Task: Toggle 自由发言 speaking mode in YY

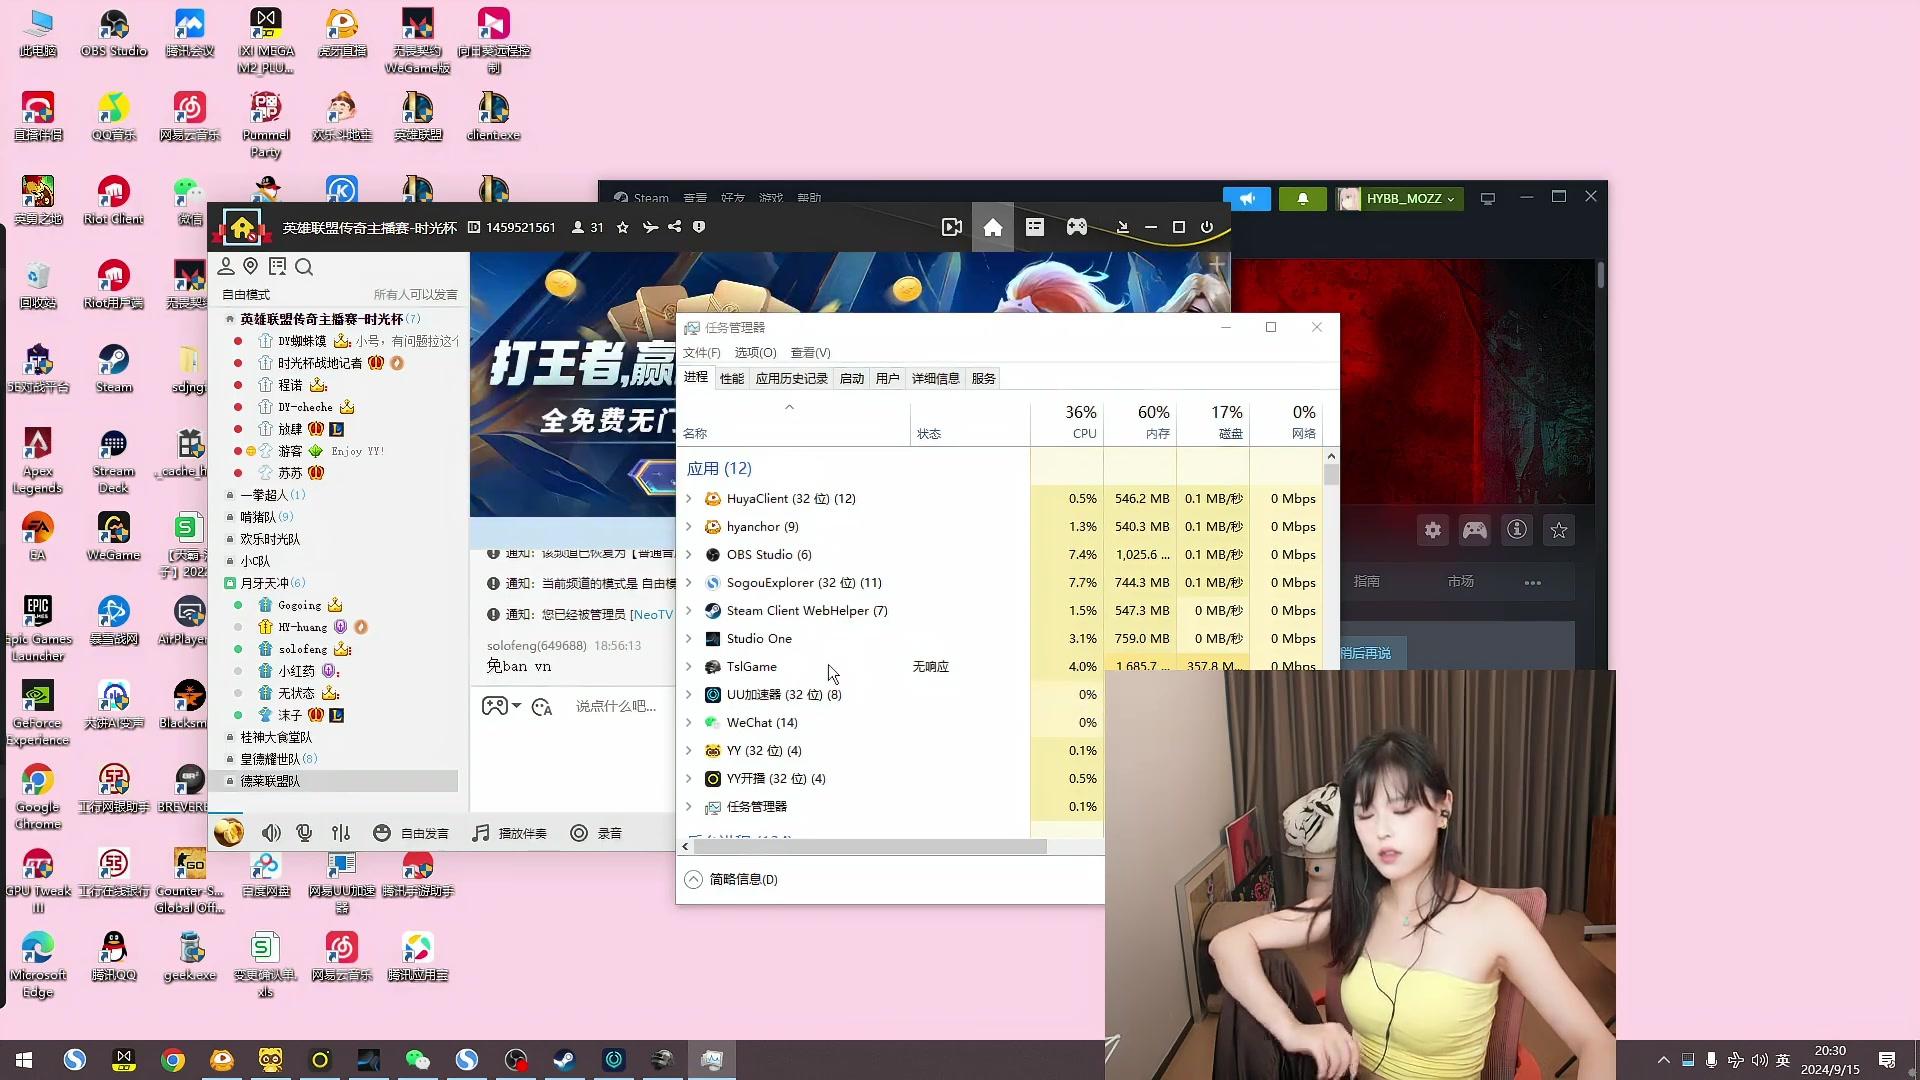Action: pyautogui.click(x=411, y=833)
